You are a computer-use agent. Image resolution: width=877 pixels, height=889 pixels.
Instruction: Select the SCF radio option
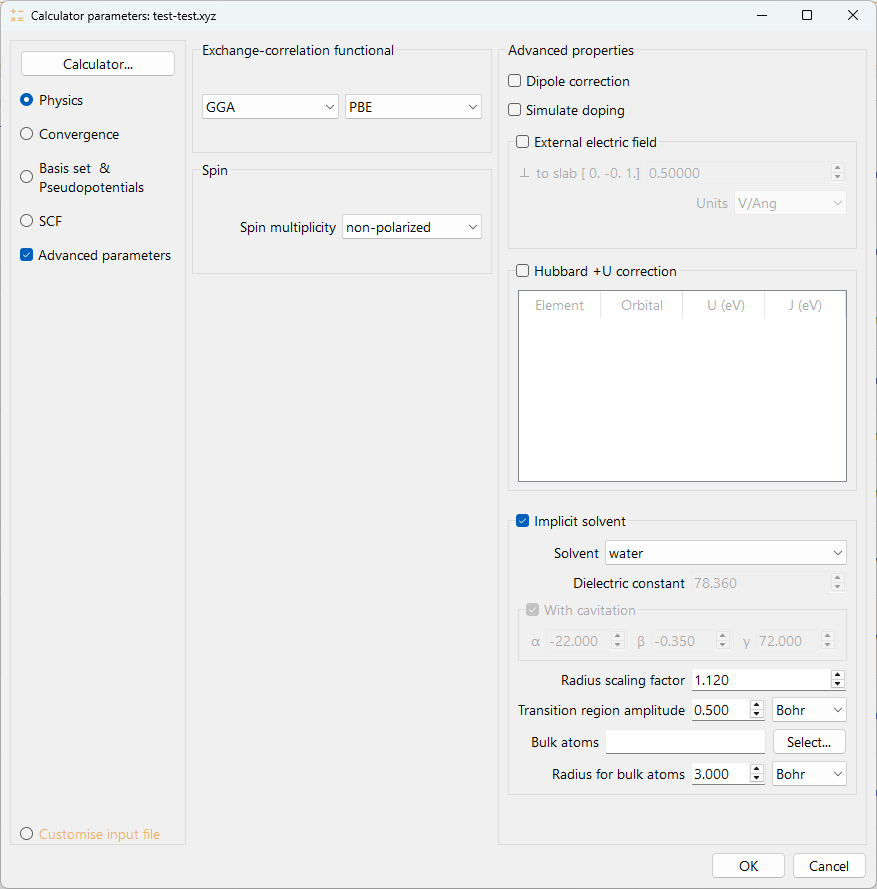click(x=27, y=221)
